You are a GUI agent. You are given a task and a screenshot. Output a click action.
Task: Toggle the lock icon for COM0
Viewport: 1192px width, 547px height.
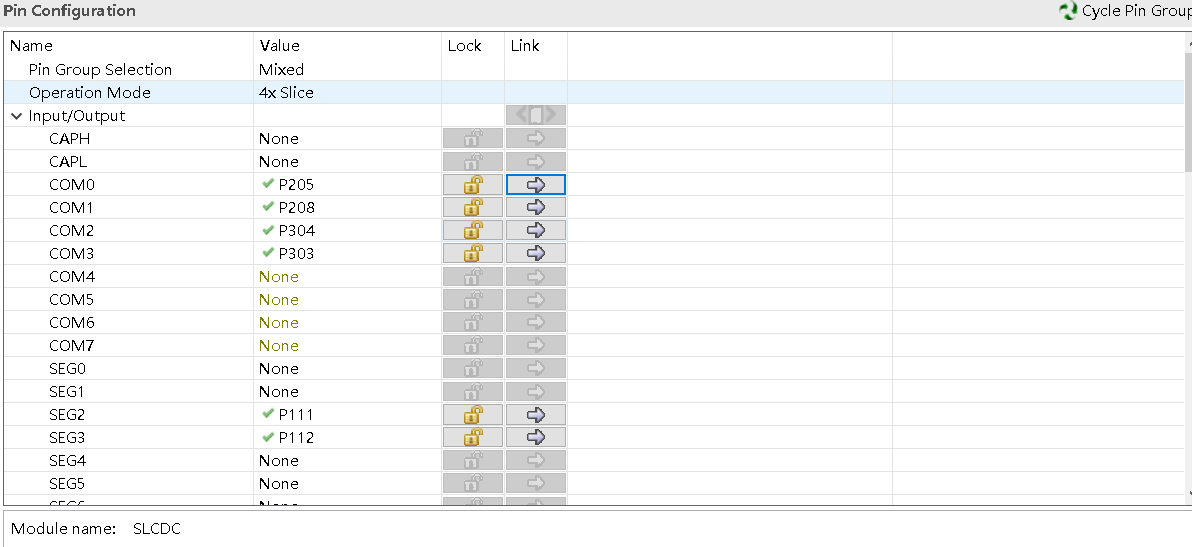[x=473, y=185]
